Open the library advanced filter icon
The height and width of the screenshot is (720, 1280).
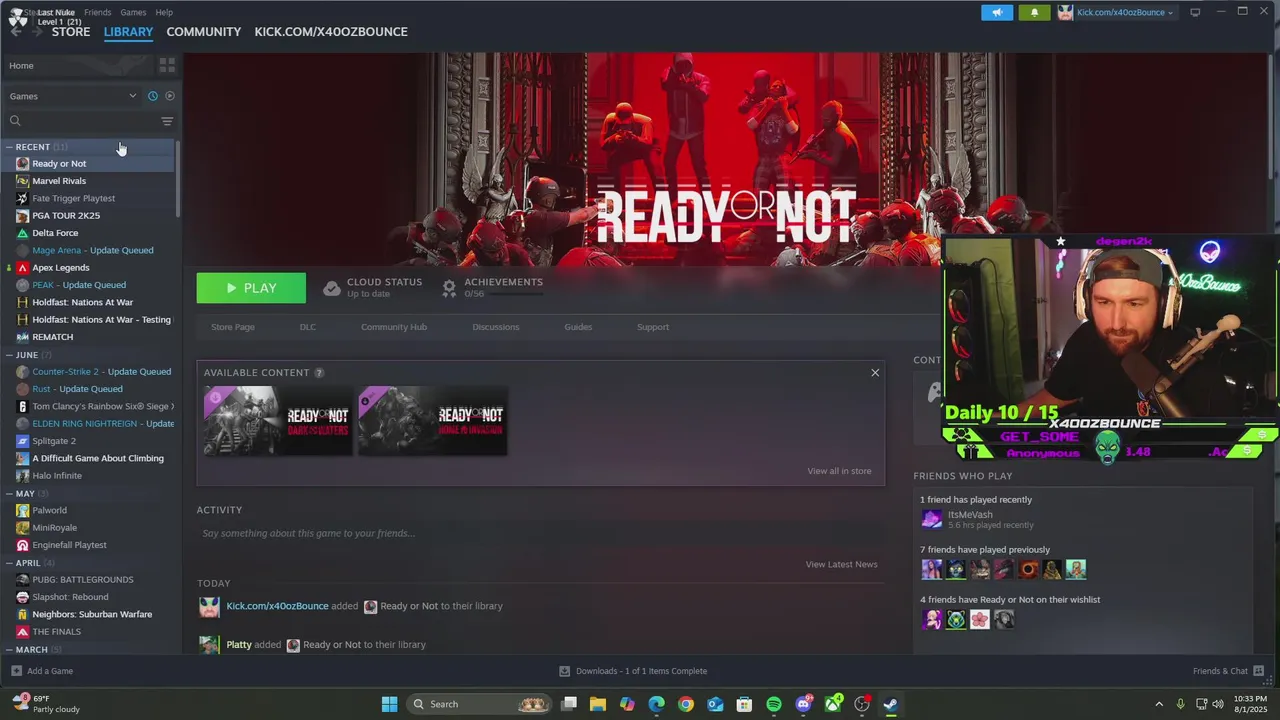click(167, 121)
